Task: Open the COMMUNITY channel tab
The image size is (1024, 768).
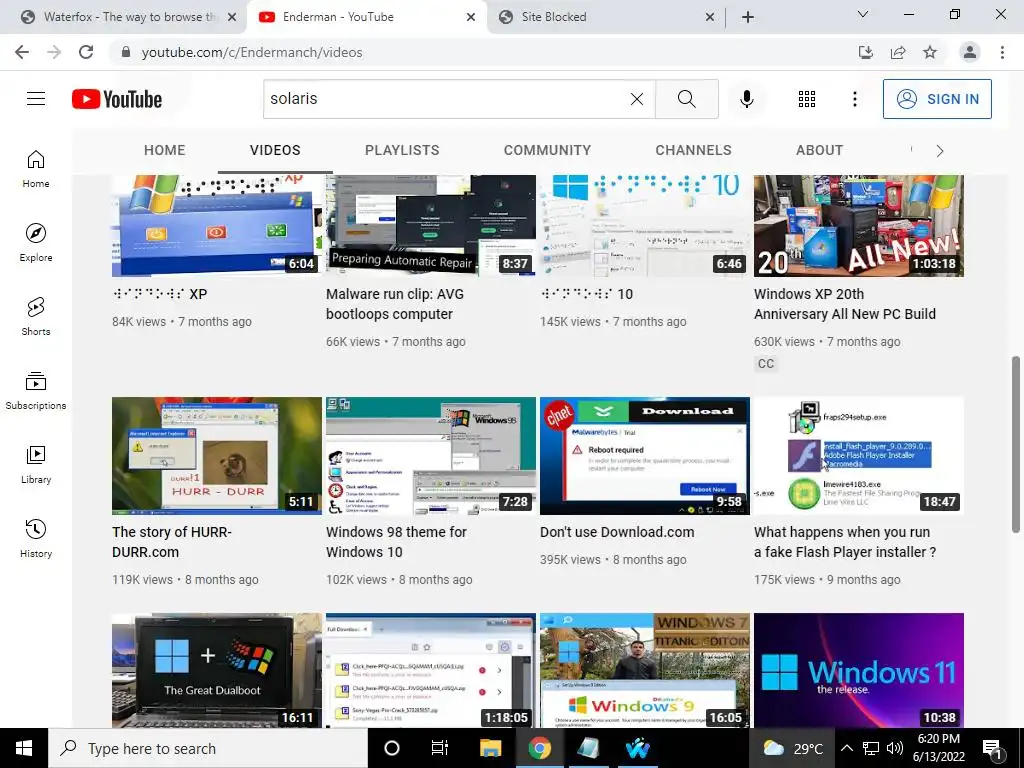Action: pyautogui.click(x=547, y=150)
